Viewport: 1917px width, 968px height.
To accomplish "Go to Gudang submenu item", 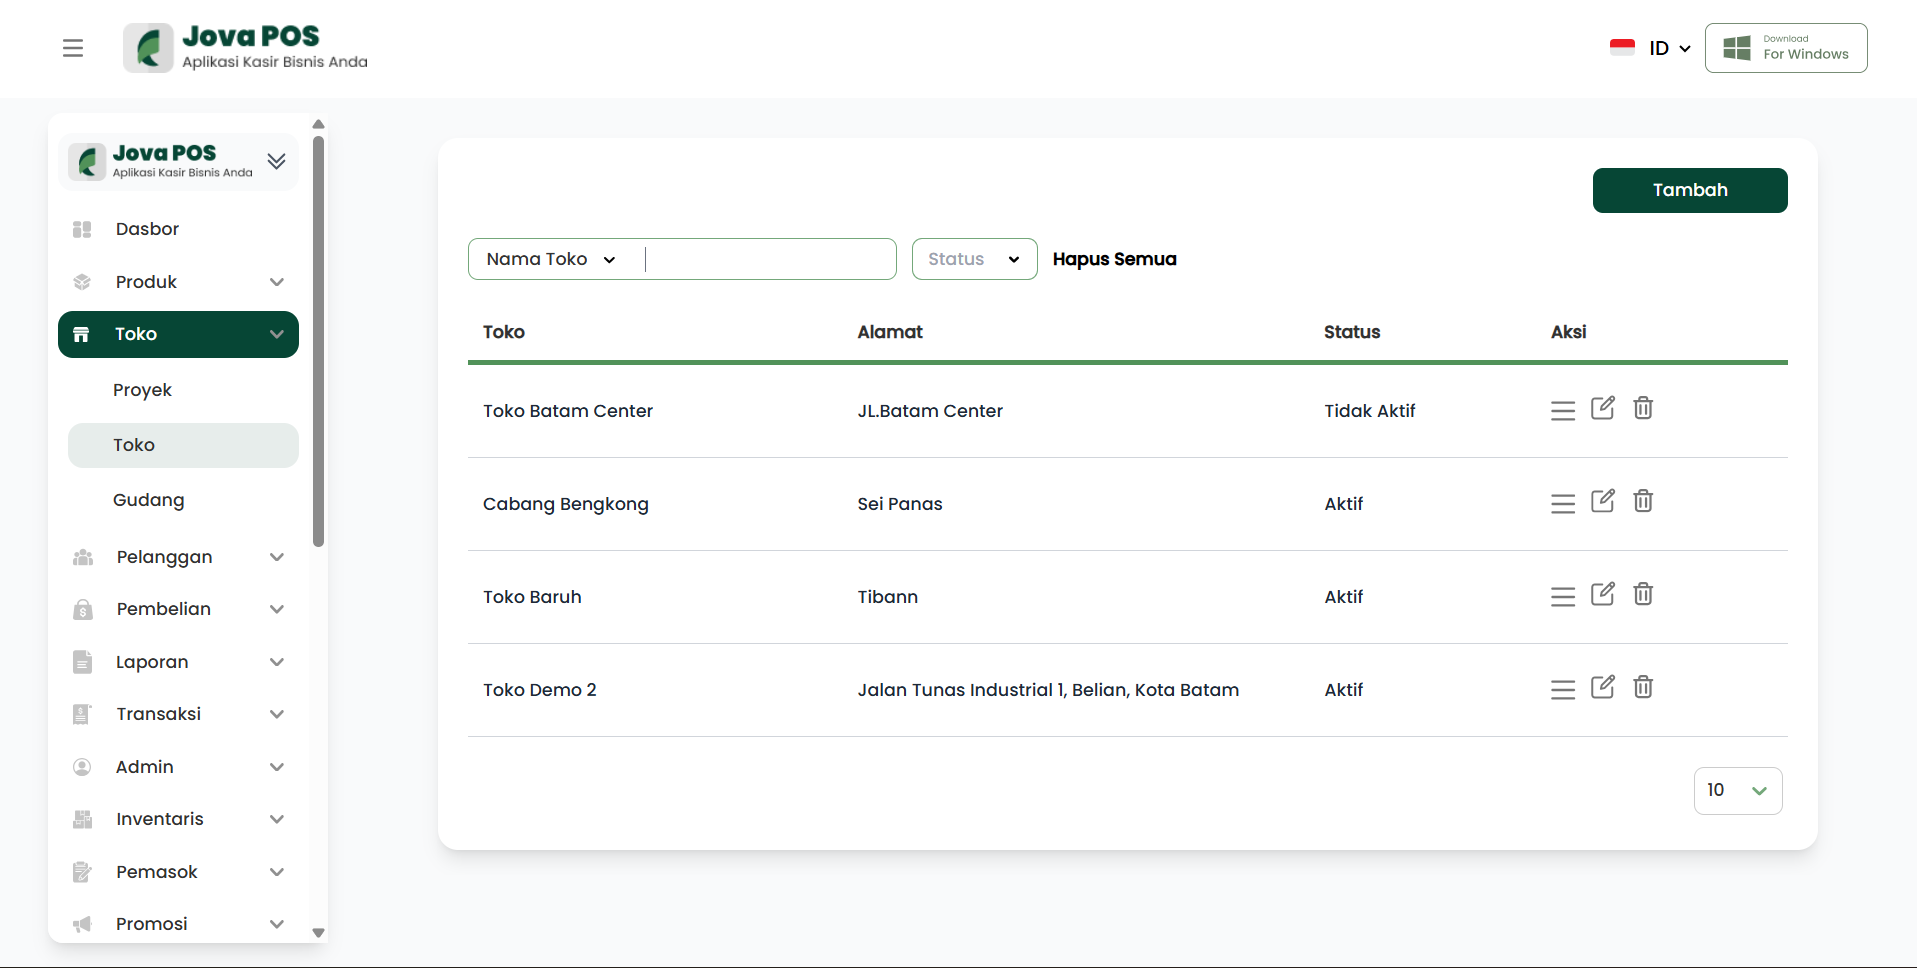I will pos(149,500).
